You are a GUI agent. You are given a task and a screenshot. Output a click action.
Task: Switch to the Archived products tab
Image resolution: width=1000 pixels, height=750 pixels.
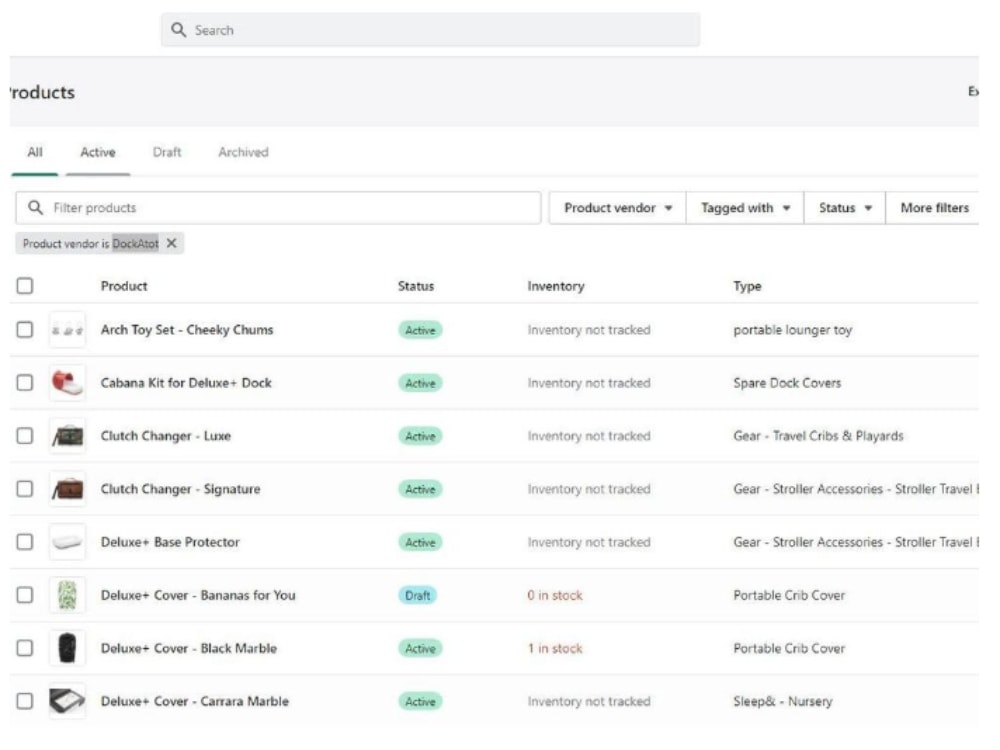click(243, 152)
